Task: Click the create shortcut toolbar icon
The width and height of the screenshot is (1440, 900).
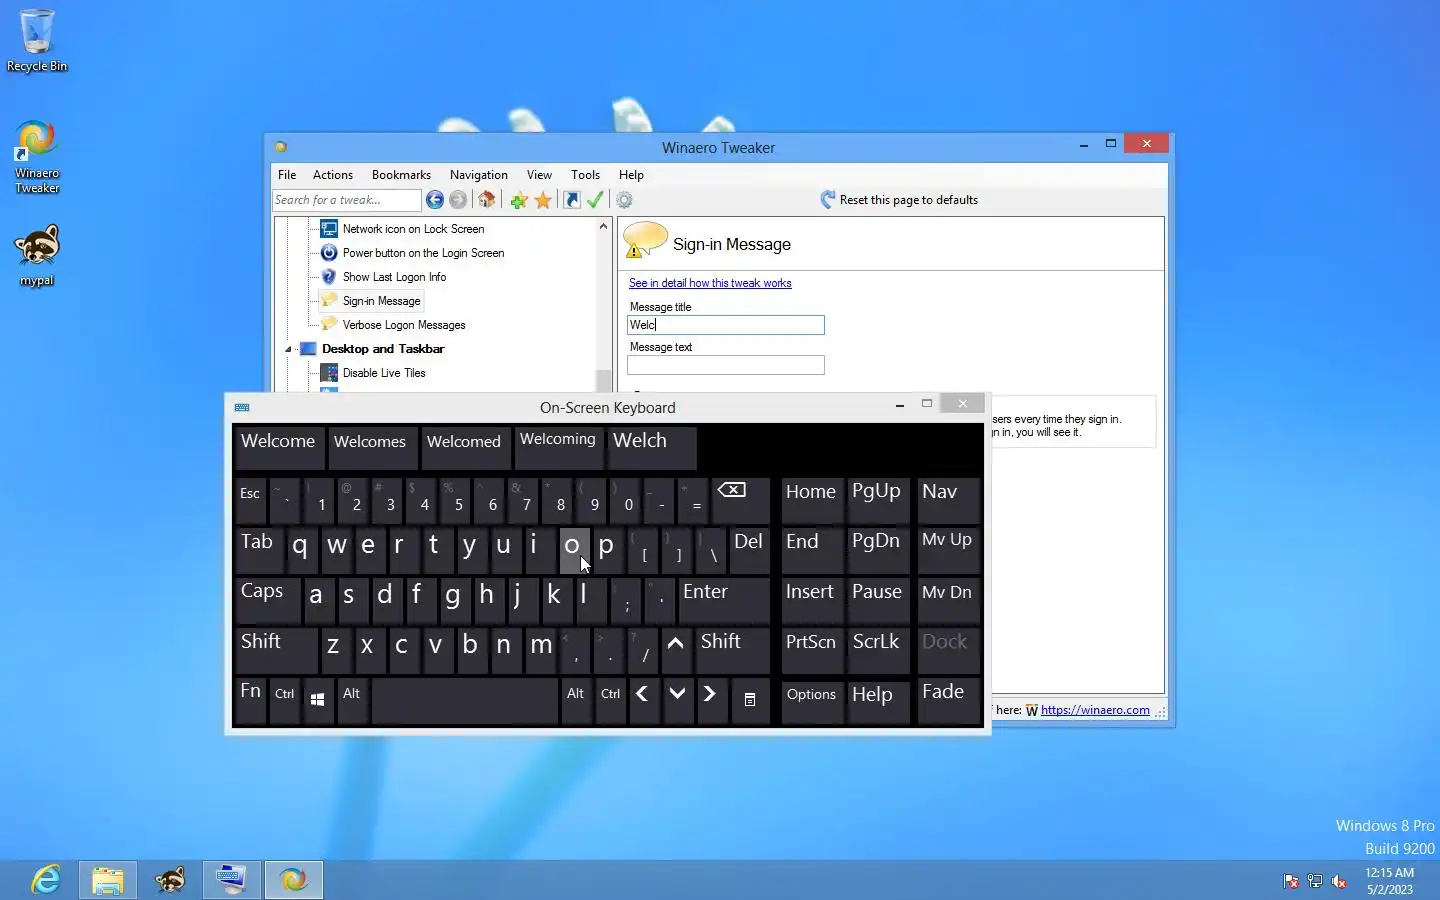Action: coord(572,200)
